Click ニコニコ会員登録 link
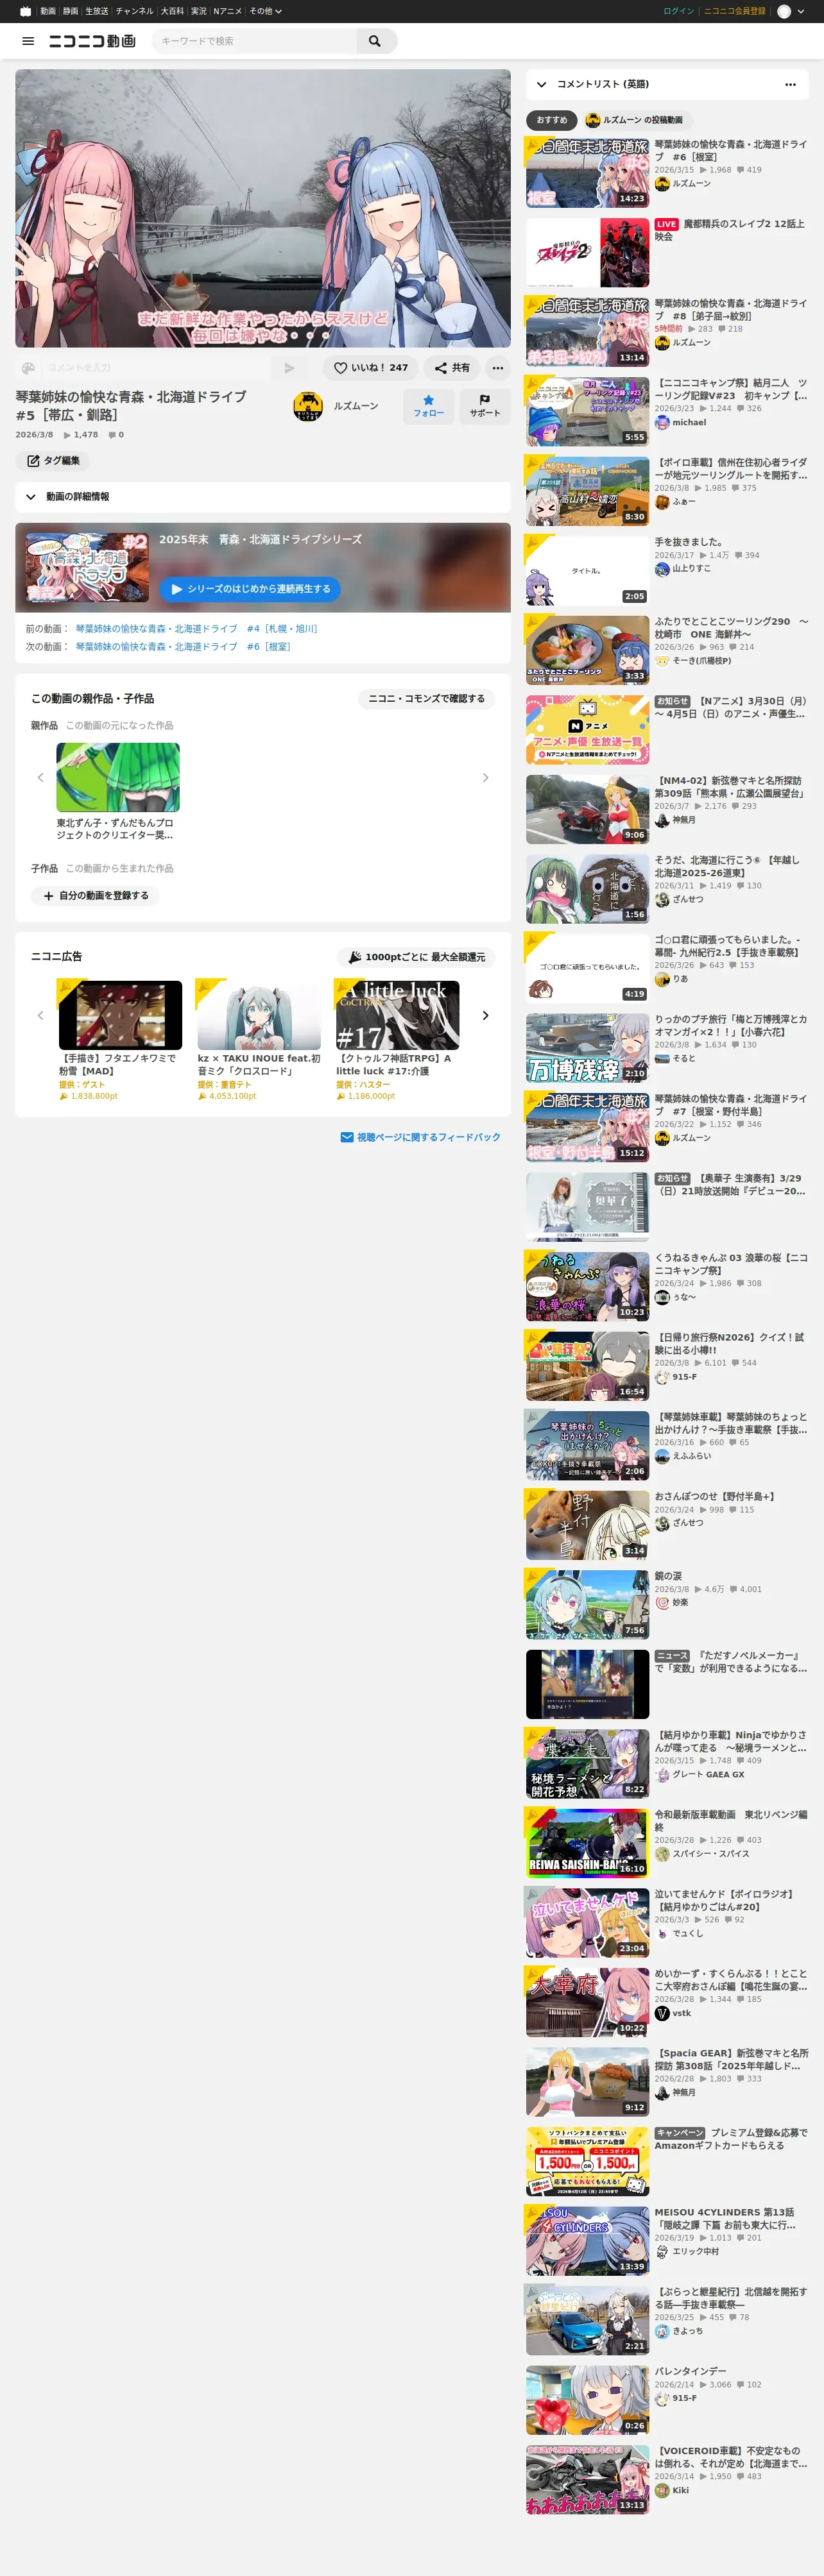Screen dimensions: 824x2576 [x=735, y=11]
